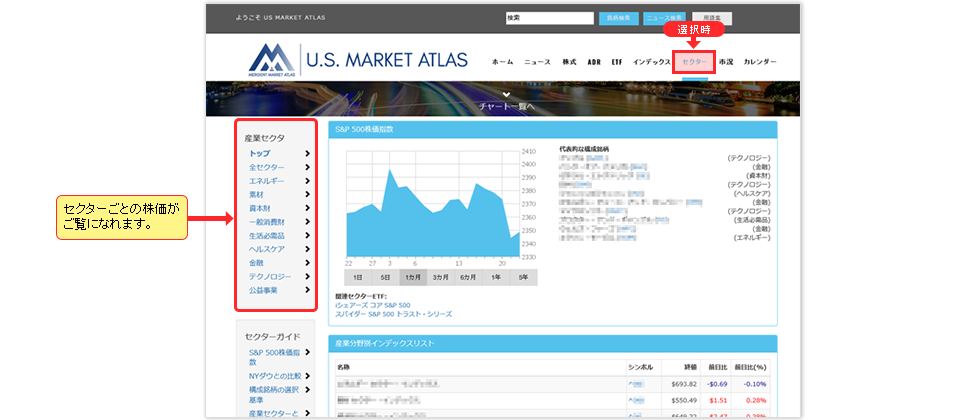This screenshot has width=973, height=420.
Task: Select the セクター menu item
Action: tap(694, 62)
